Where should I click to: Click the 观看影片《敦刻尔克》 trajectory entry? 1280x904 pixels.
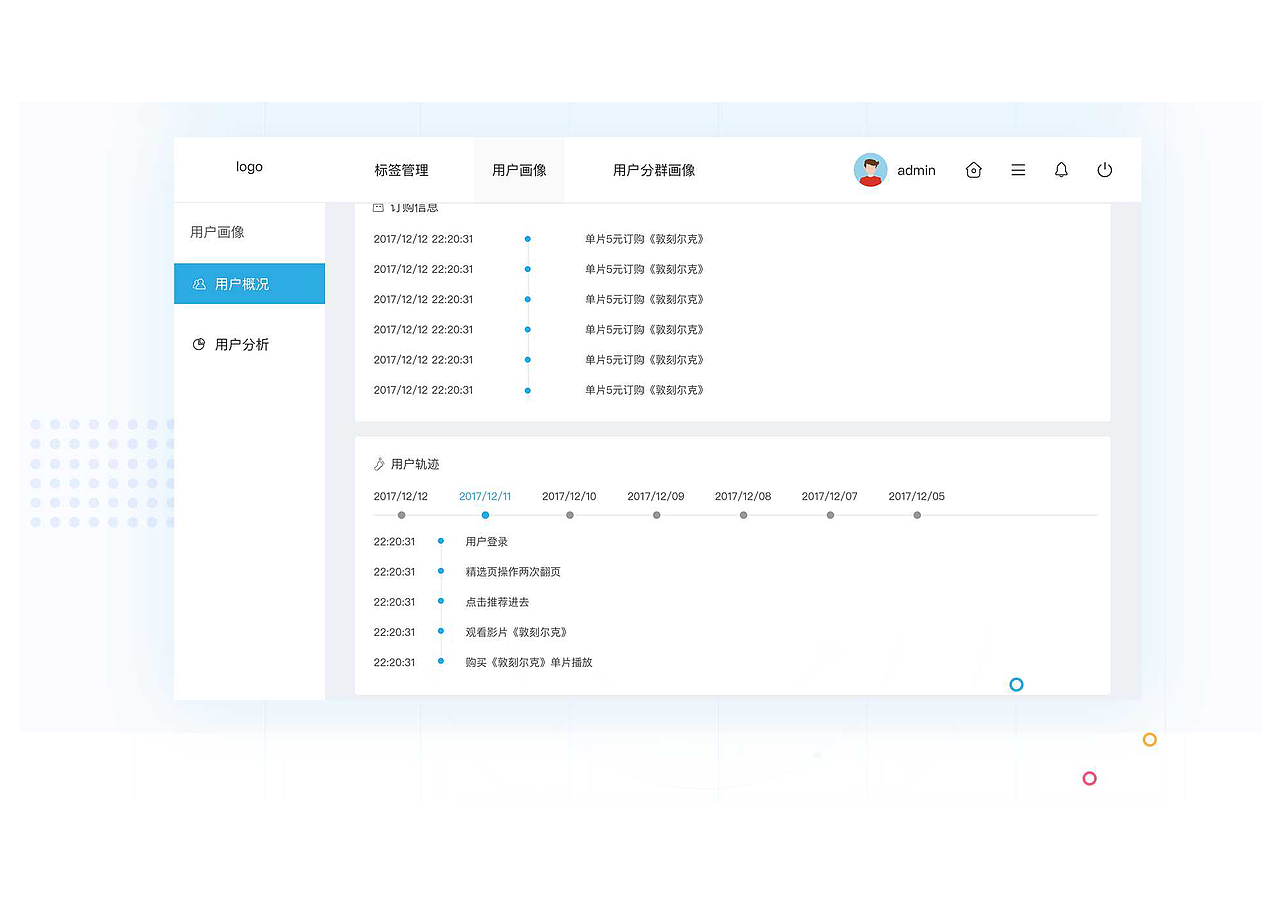point(517,632)
